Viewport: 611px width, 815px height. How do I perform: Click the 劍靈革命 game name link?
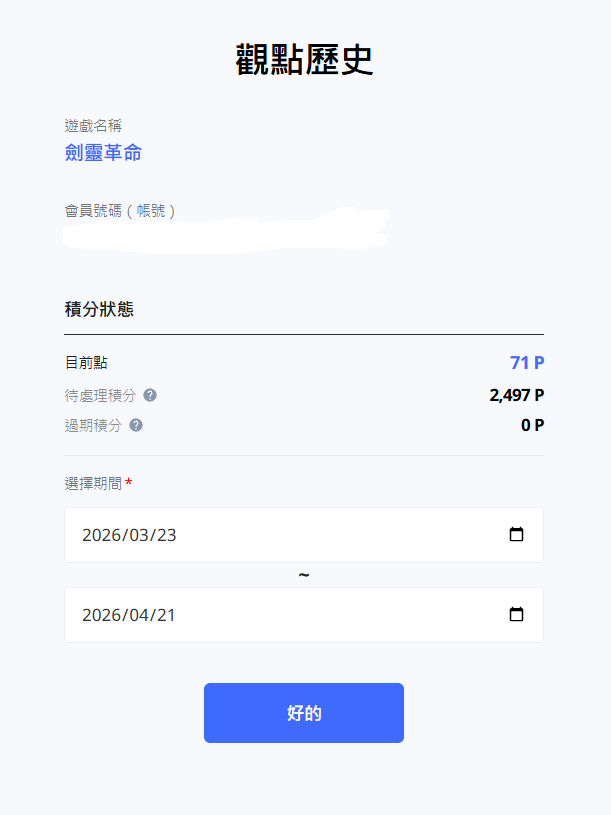103,153
